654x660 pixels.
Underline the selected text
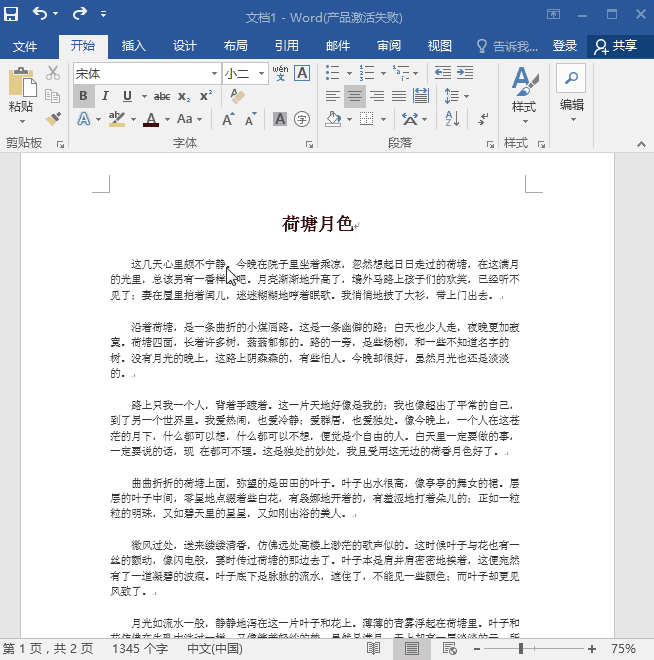click(127, 96)
